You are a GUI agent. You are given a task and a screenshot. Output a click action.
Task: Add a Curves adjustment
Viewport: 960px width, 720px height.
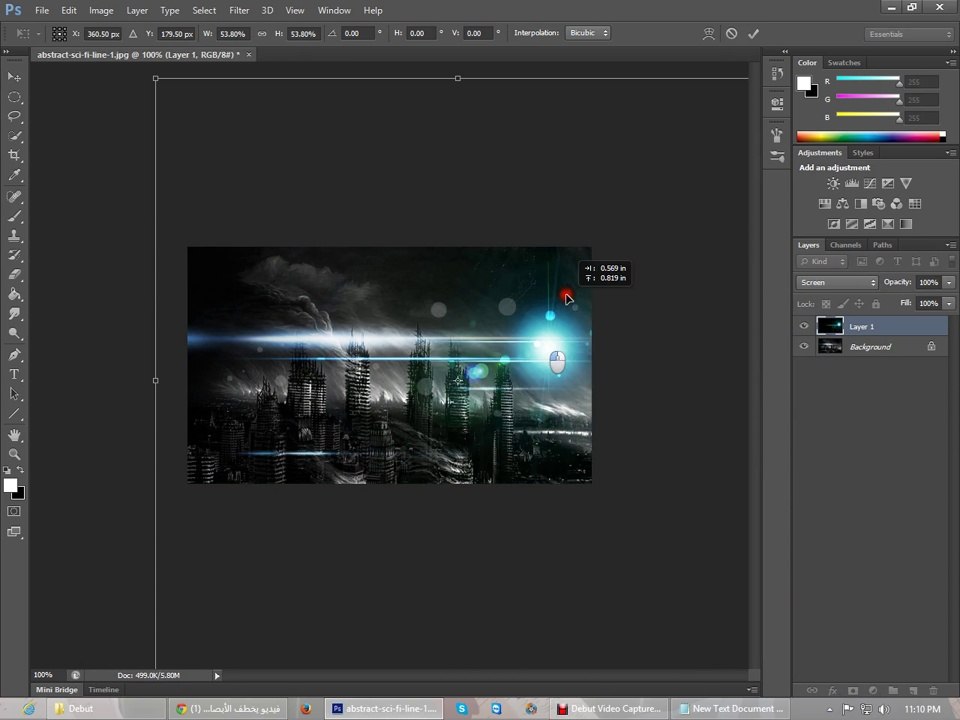click(x=869, y=183)
